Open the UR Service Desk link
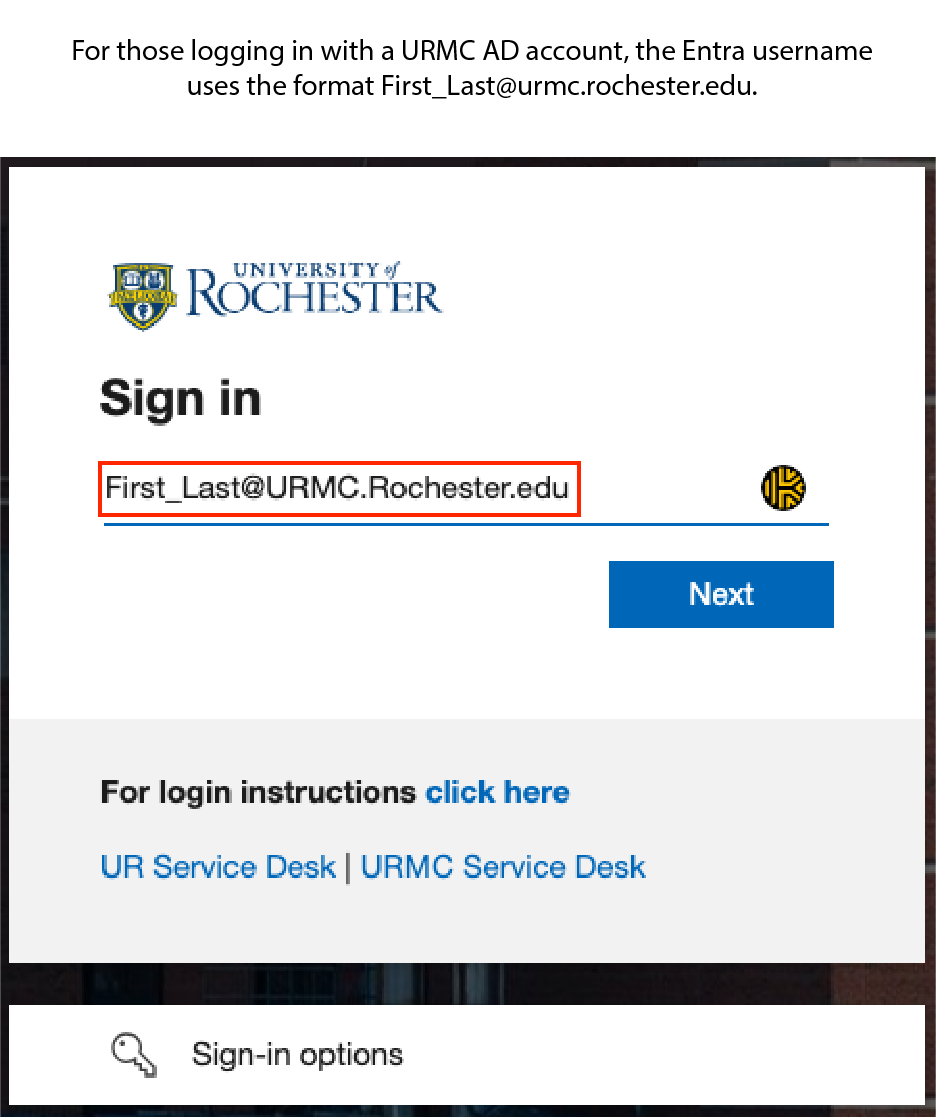Screen dimensions: 936x1118 click(218, 867)
